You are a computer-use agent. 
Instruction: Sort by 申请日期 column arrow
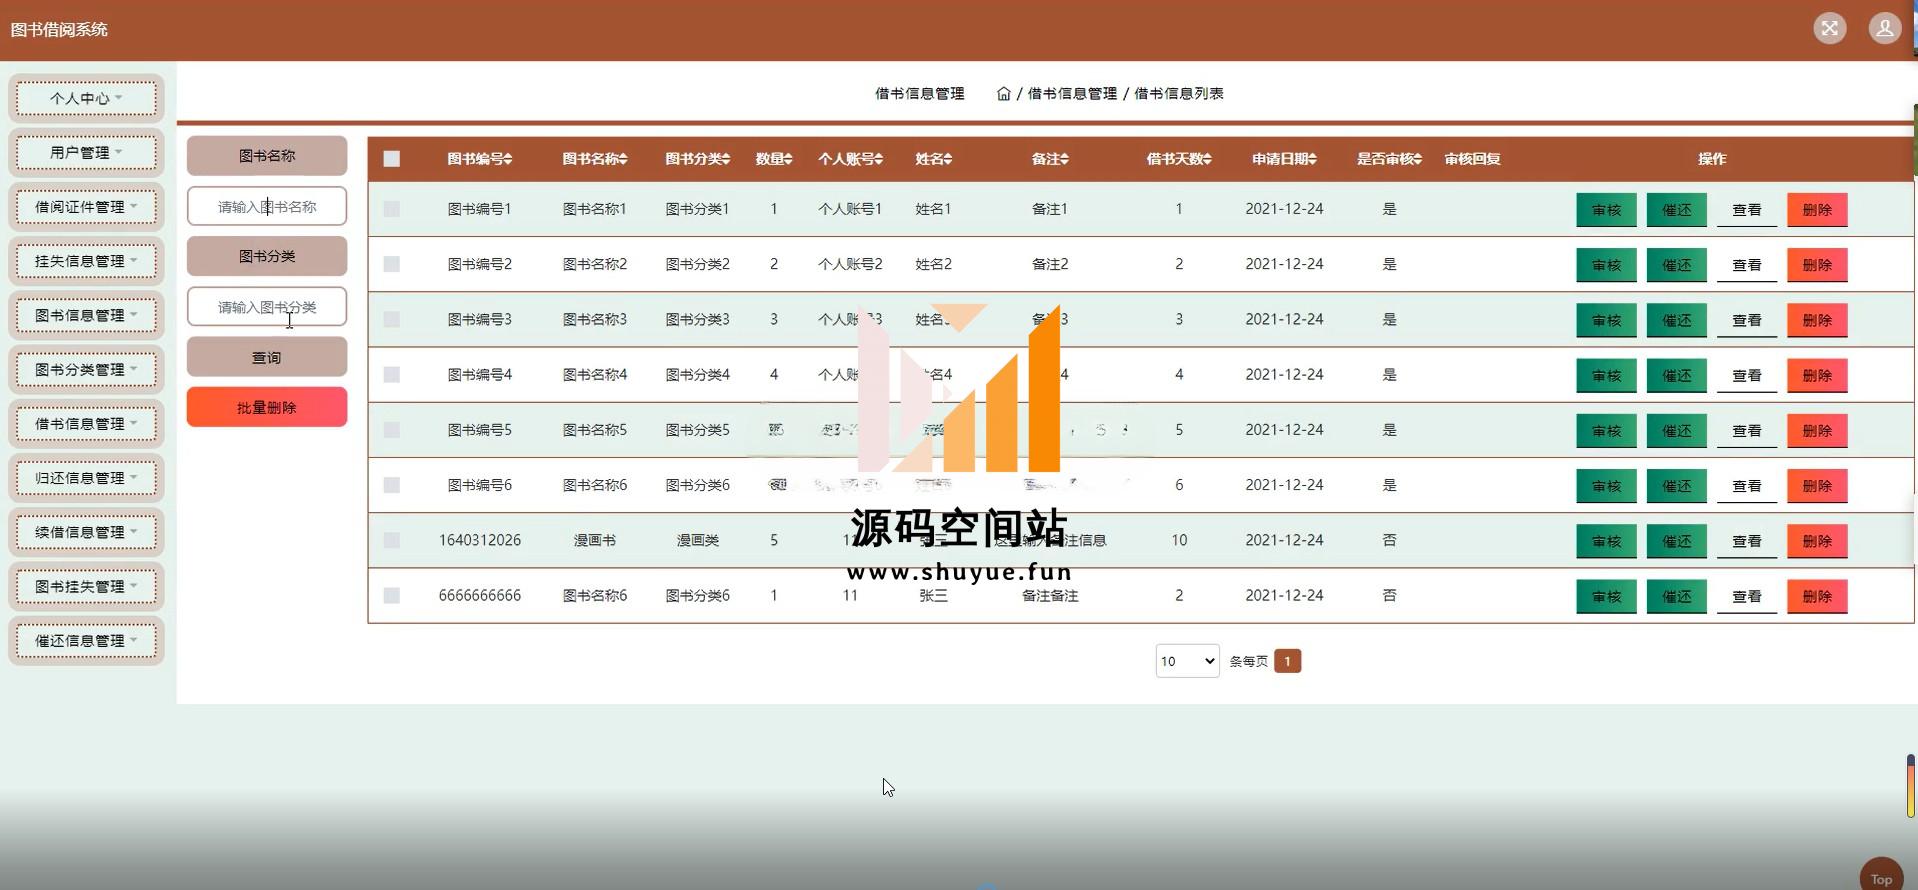1312,159
